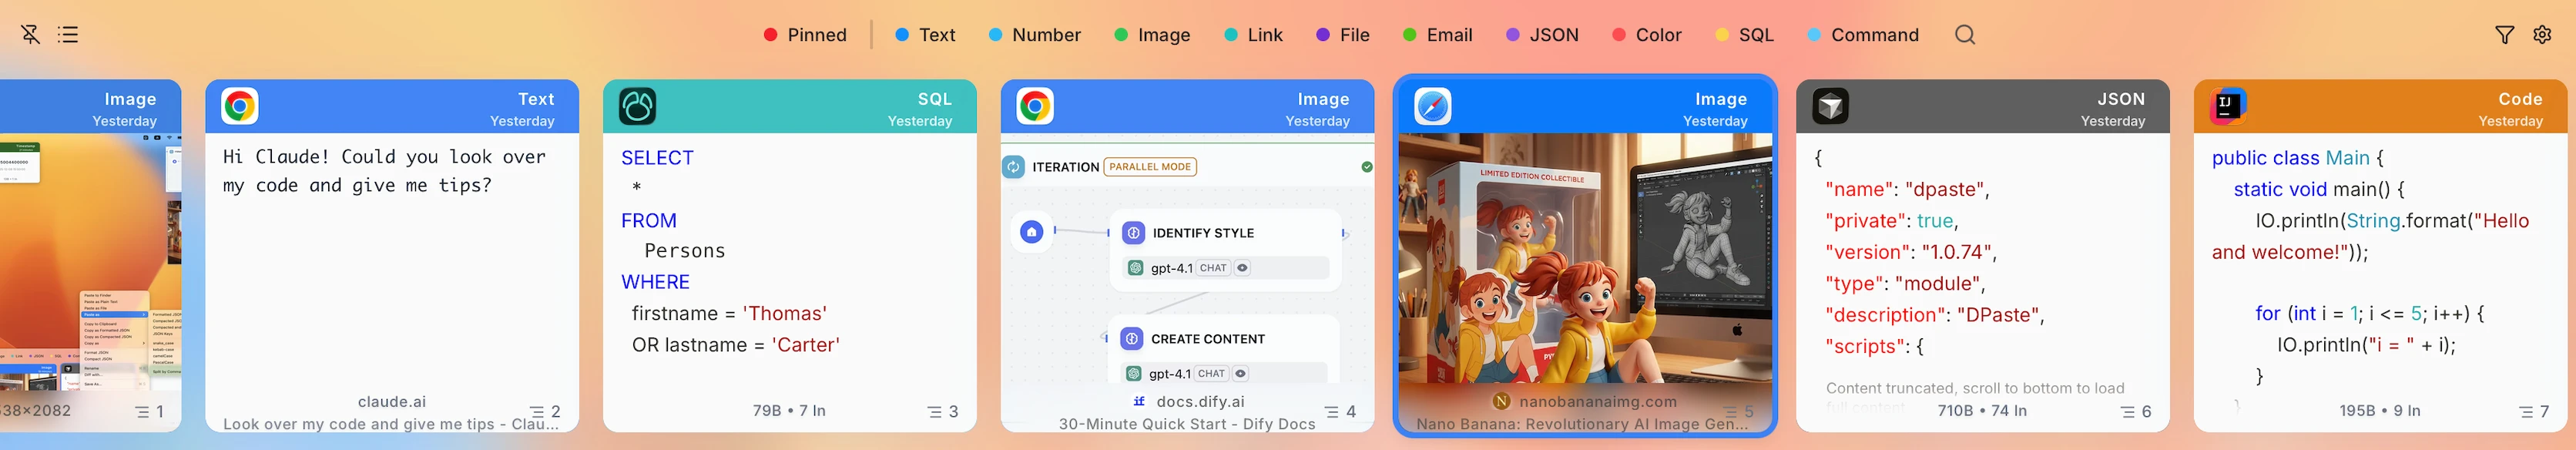Filter clipboard by Text type
The image size is (2576, 450).
point(925,35)
